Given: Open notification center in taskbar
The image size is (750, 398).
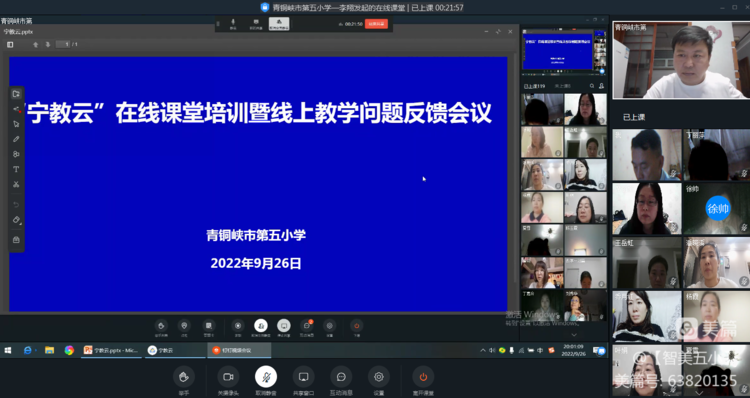Looking at the screenshot, I should tap(598, 350).
